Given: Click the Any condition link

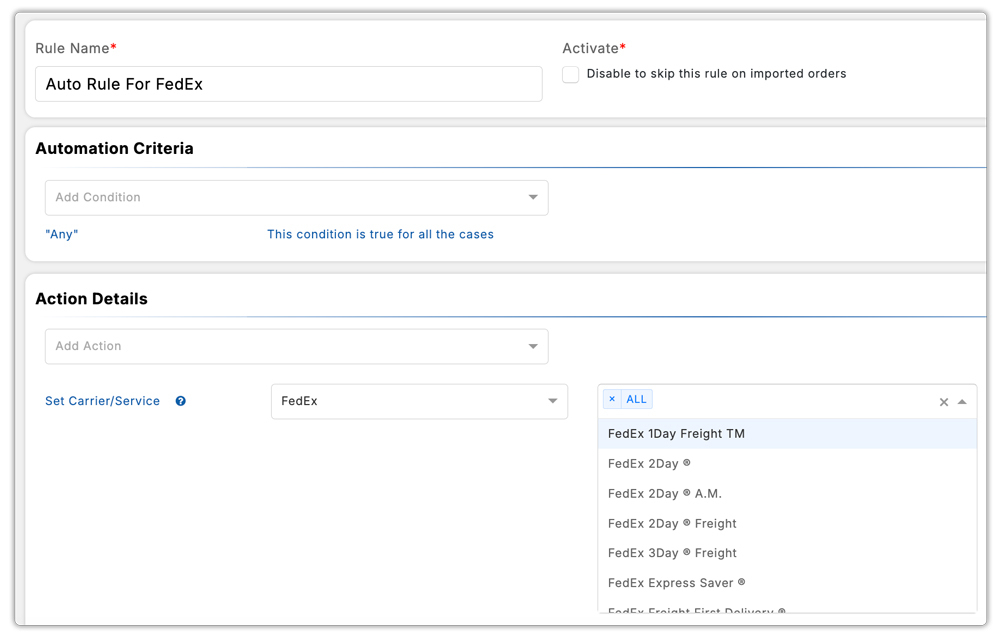Looking at the screenshot, I should pos(60,234).
